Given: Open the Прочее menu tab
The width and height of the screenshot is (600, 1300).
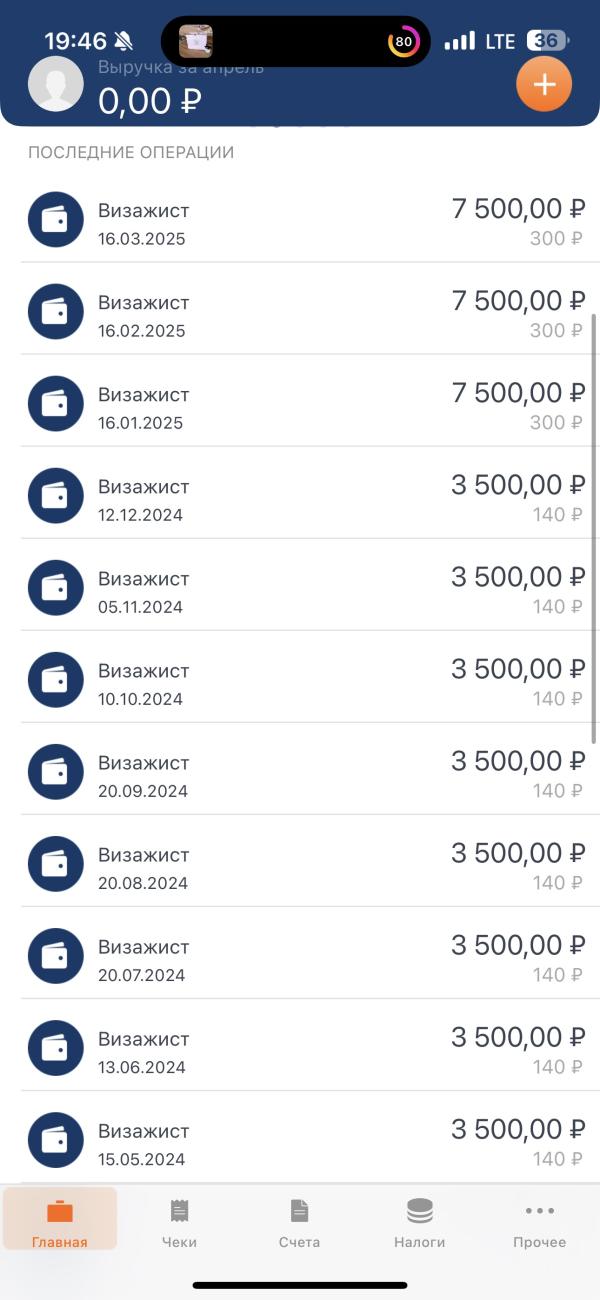Looking at the screenshot, I should coord(540,1223).
